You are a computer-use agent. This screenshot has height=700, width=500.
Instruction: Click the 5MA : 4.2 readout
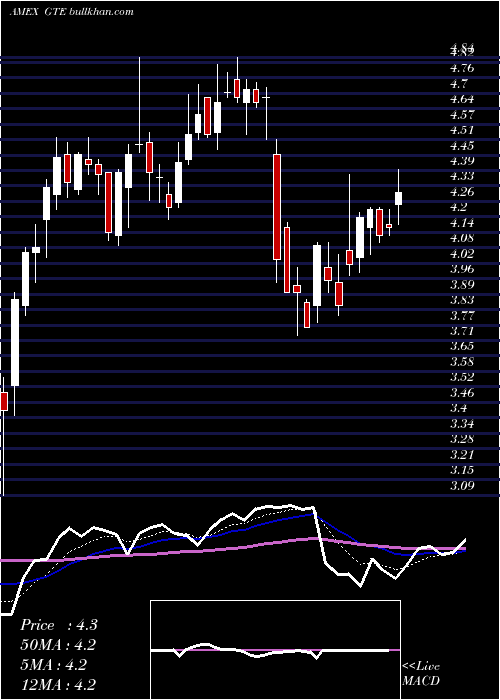coord(53,665)
